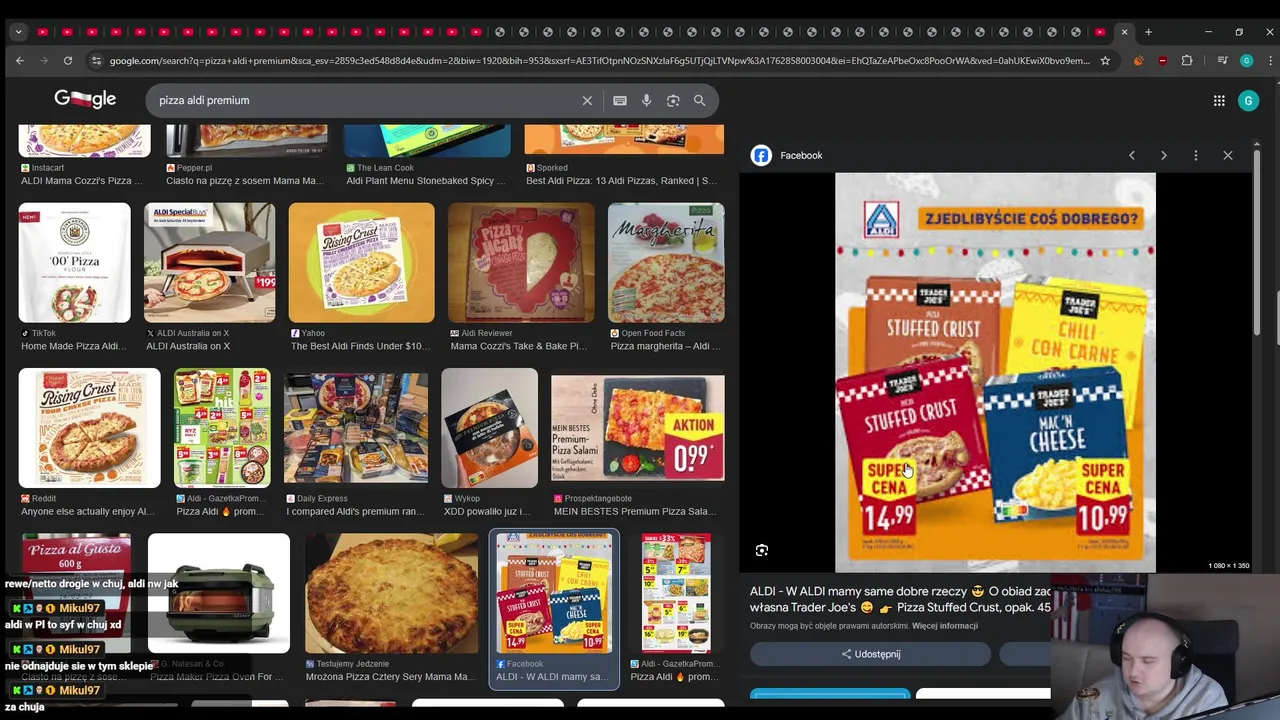The height and width of the screenshot is (720, 1280).
Task: Open Chrome profile avatar in toolbar
Action: 1246,61
